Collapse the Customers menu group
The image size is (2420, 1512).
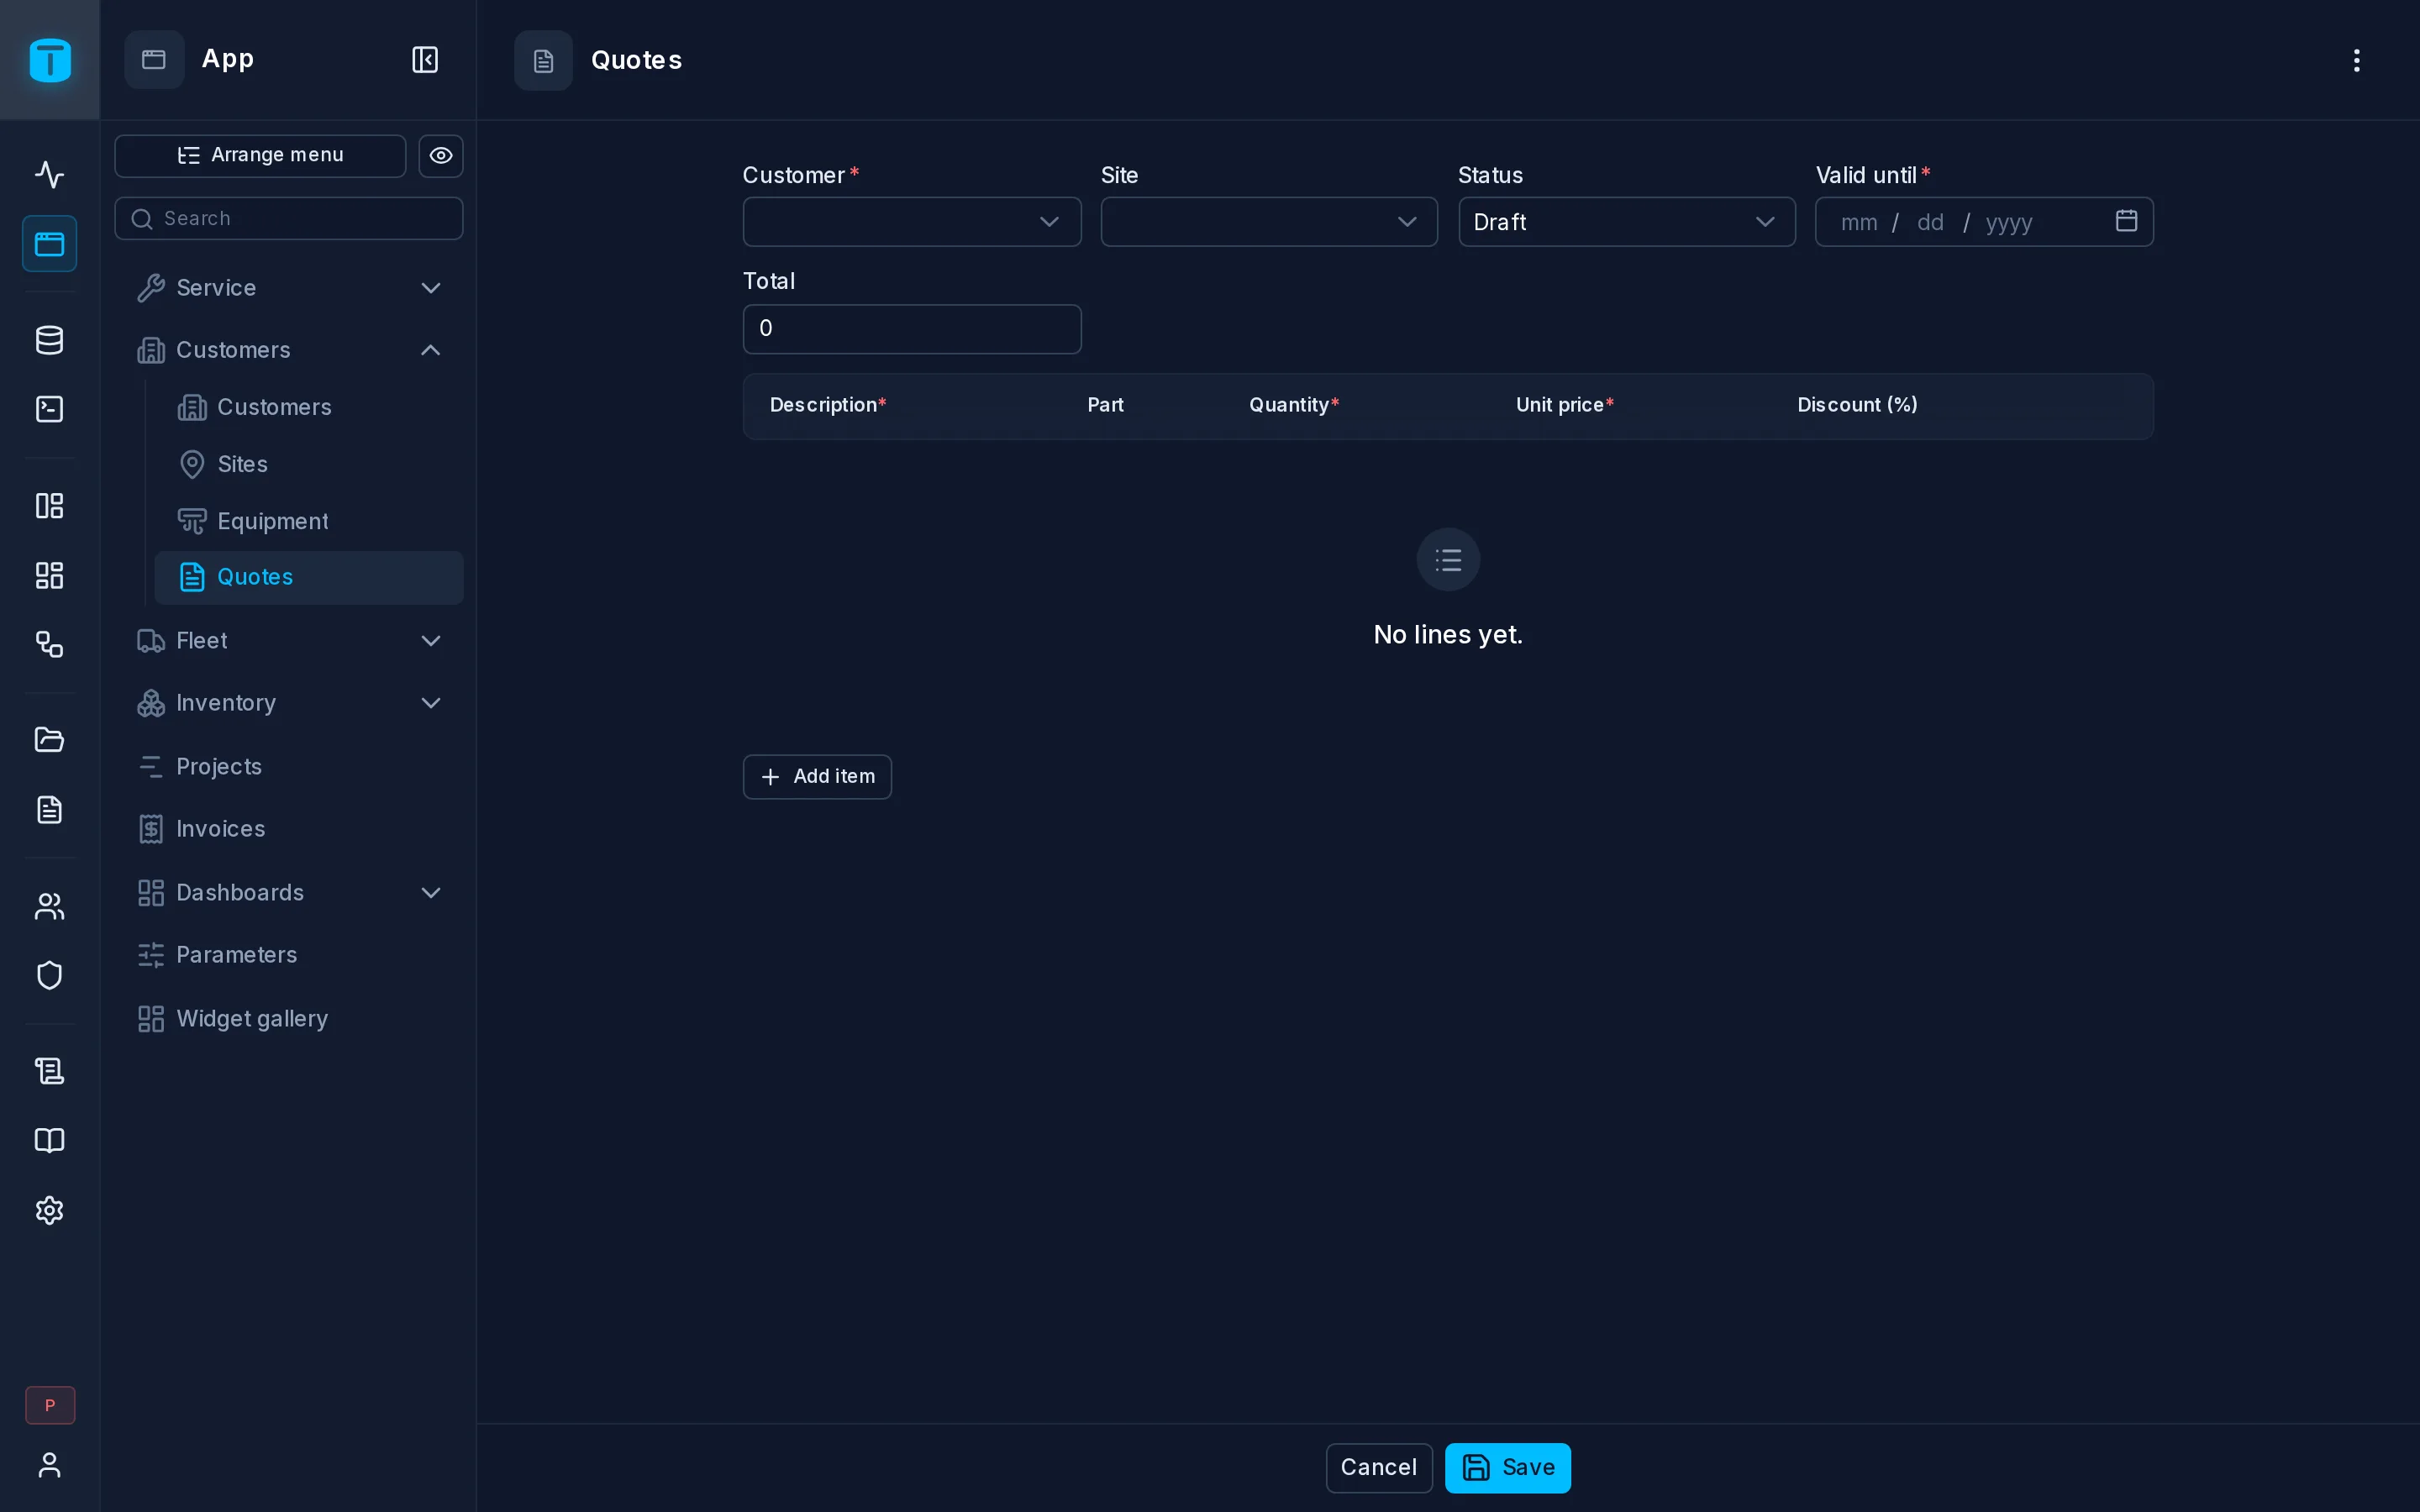point(289,350)
